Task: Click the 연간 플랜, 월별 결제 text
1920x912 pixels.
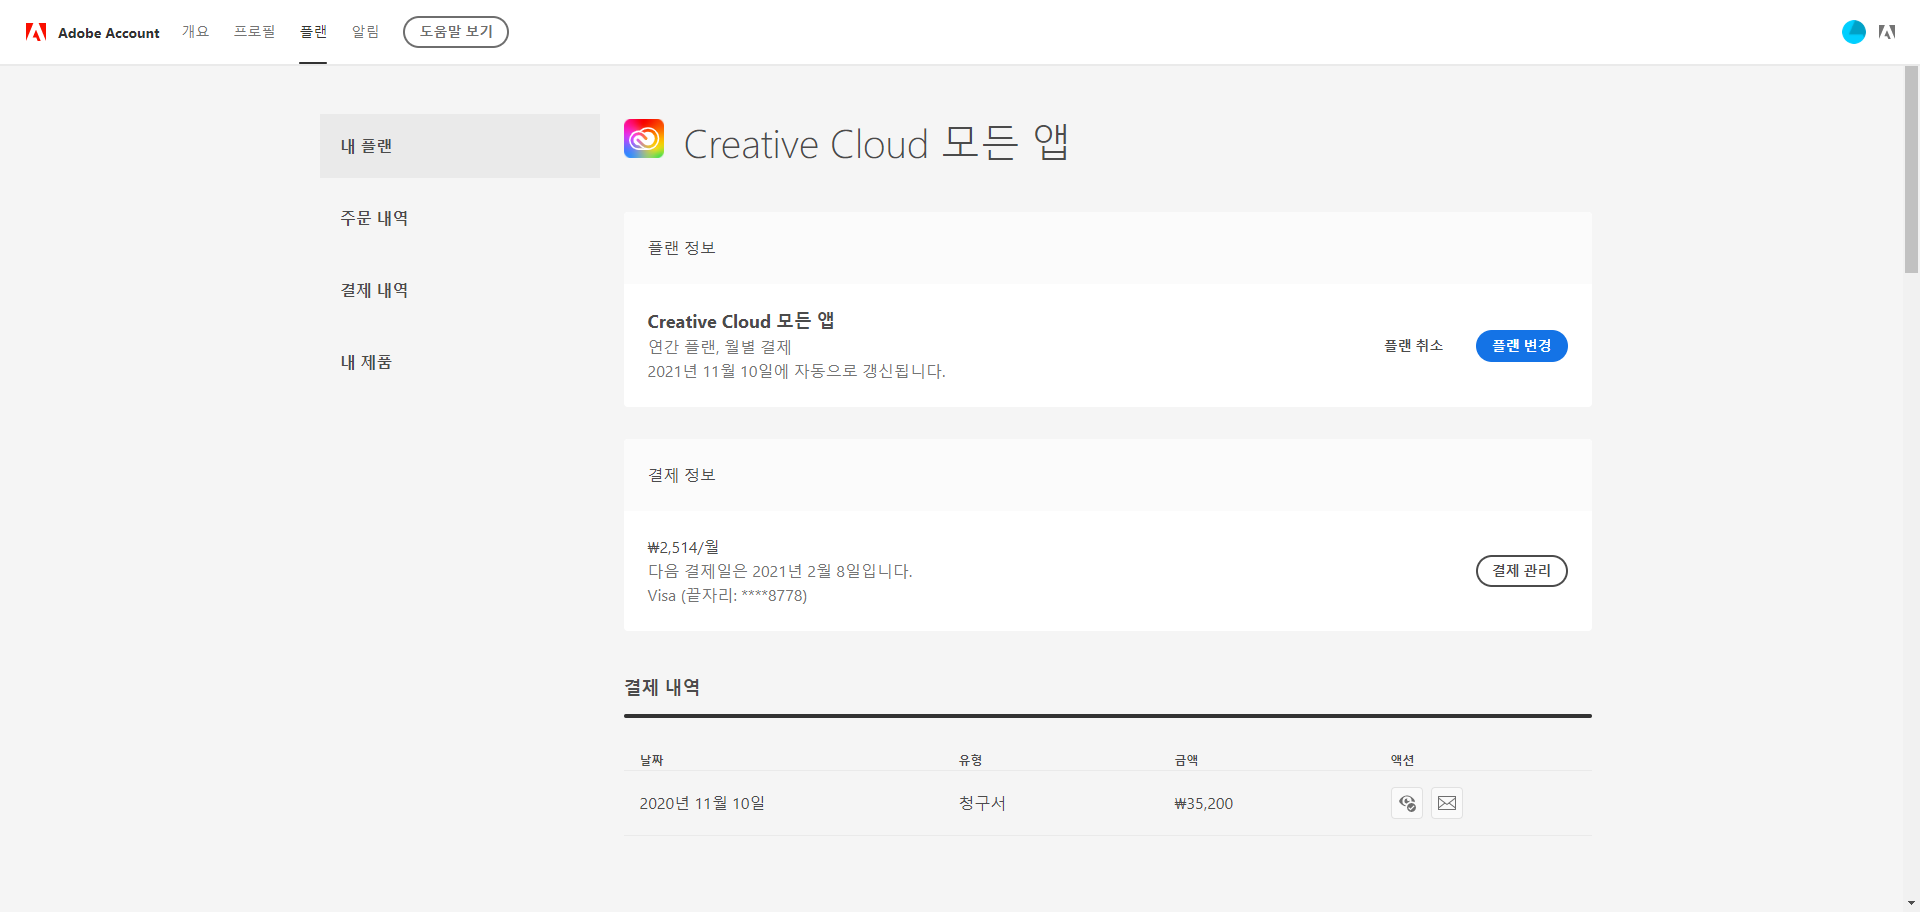Action: (719, 347)
